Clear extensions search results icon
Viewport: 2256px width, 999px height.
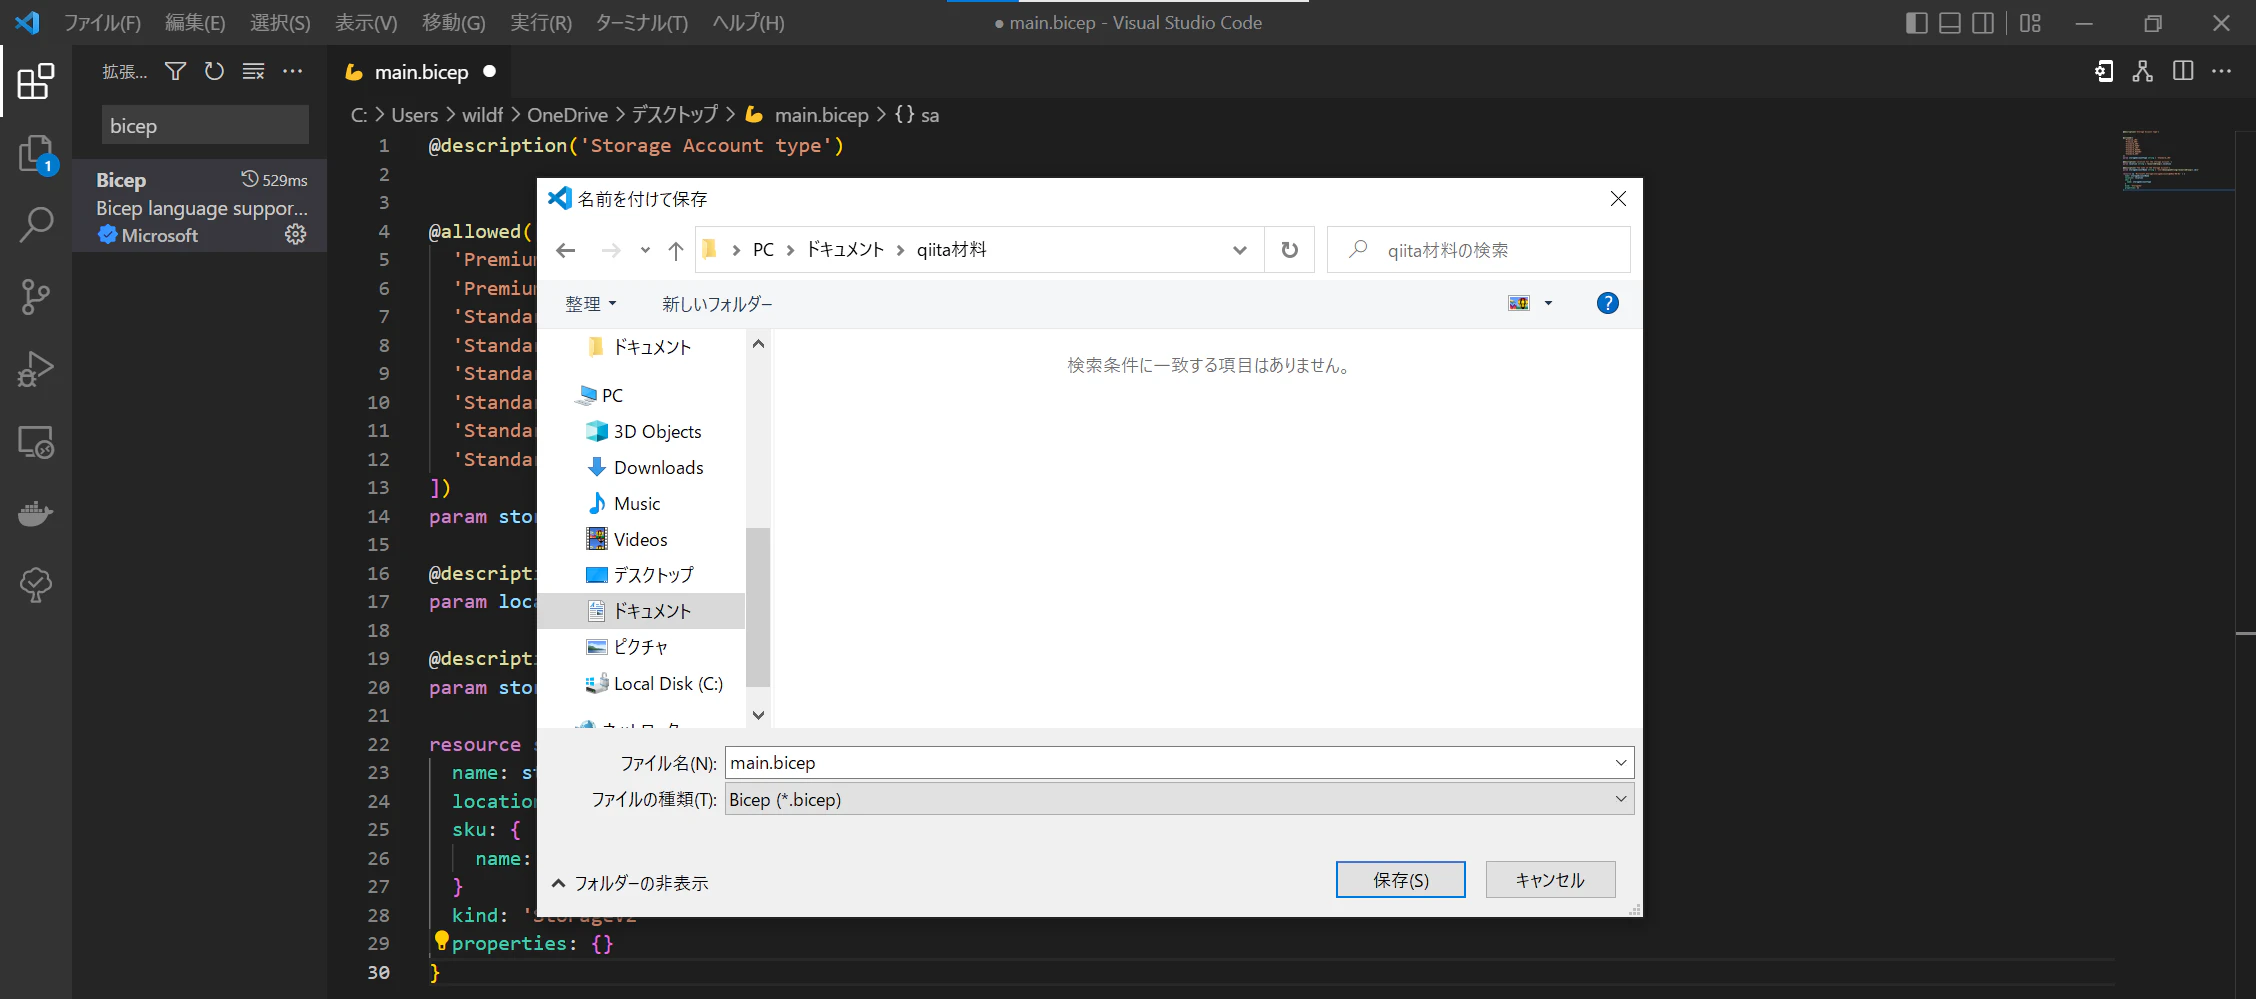(x=253, y=71)
